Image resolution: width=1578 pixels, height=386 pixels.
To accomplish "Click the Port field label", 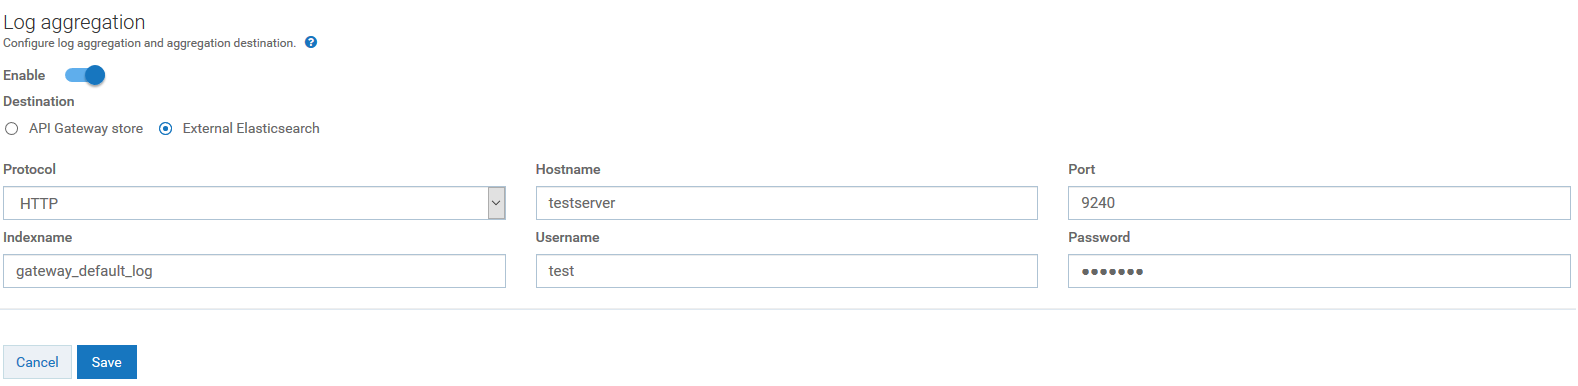I will (x=1081, y=169).
